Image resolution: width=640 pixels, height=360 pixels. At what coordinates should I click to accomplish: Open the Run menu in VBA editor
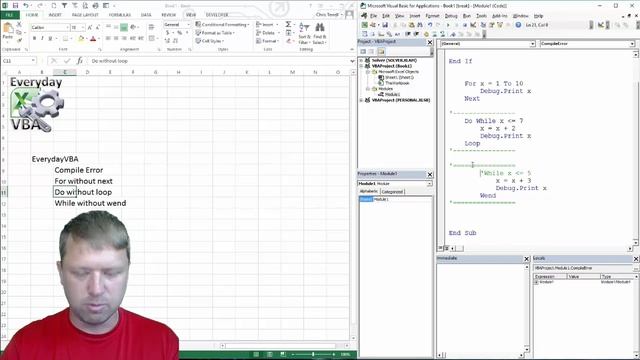coord(467,16)
